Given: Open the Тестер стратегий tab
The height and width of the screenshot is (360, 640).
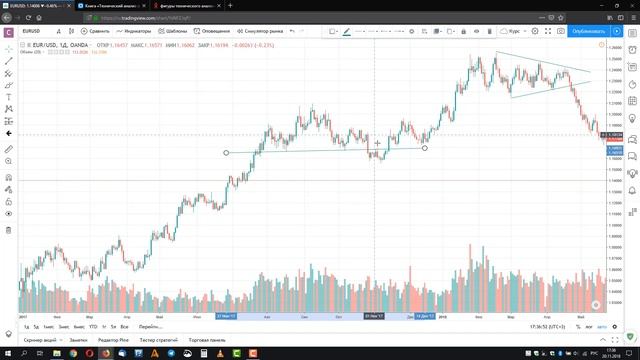Looking at the screenshot, I should [159, 340].
